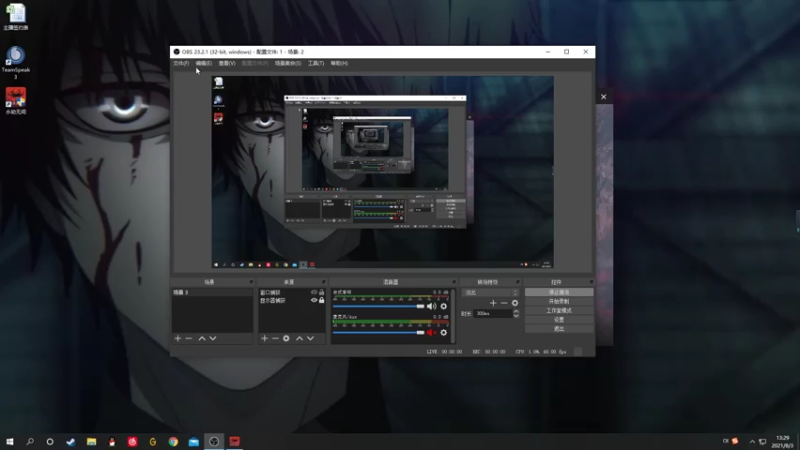Select the 显示器捕获 source row

(x=292, y=301)
